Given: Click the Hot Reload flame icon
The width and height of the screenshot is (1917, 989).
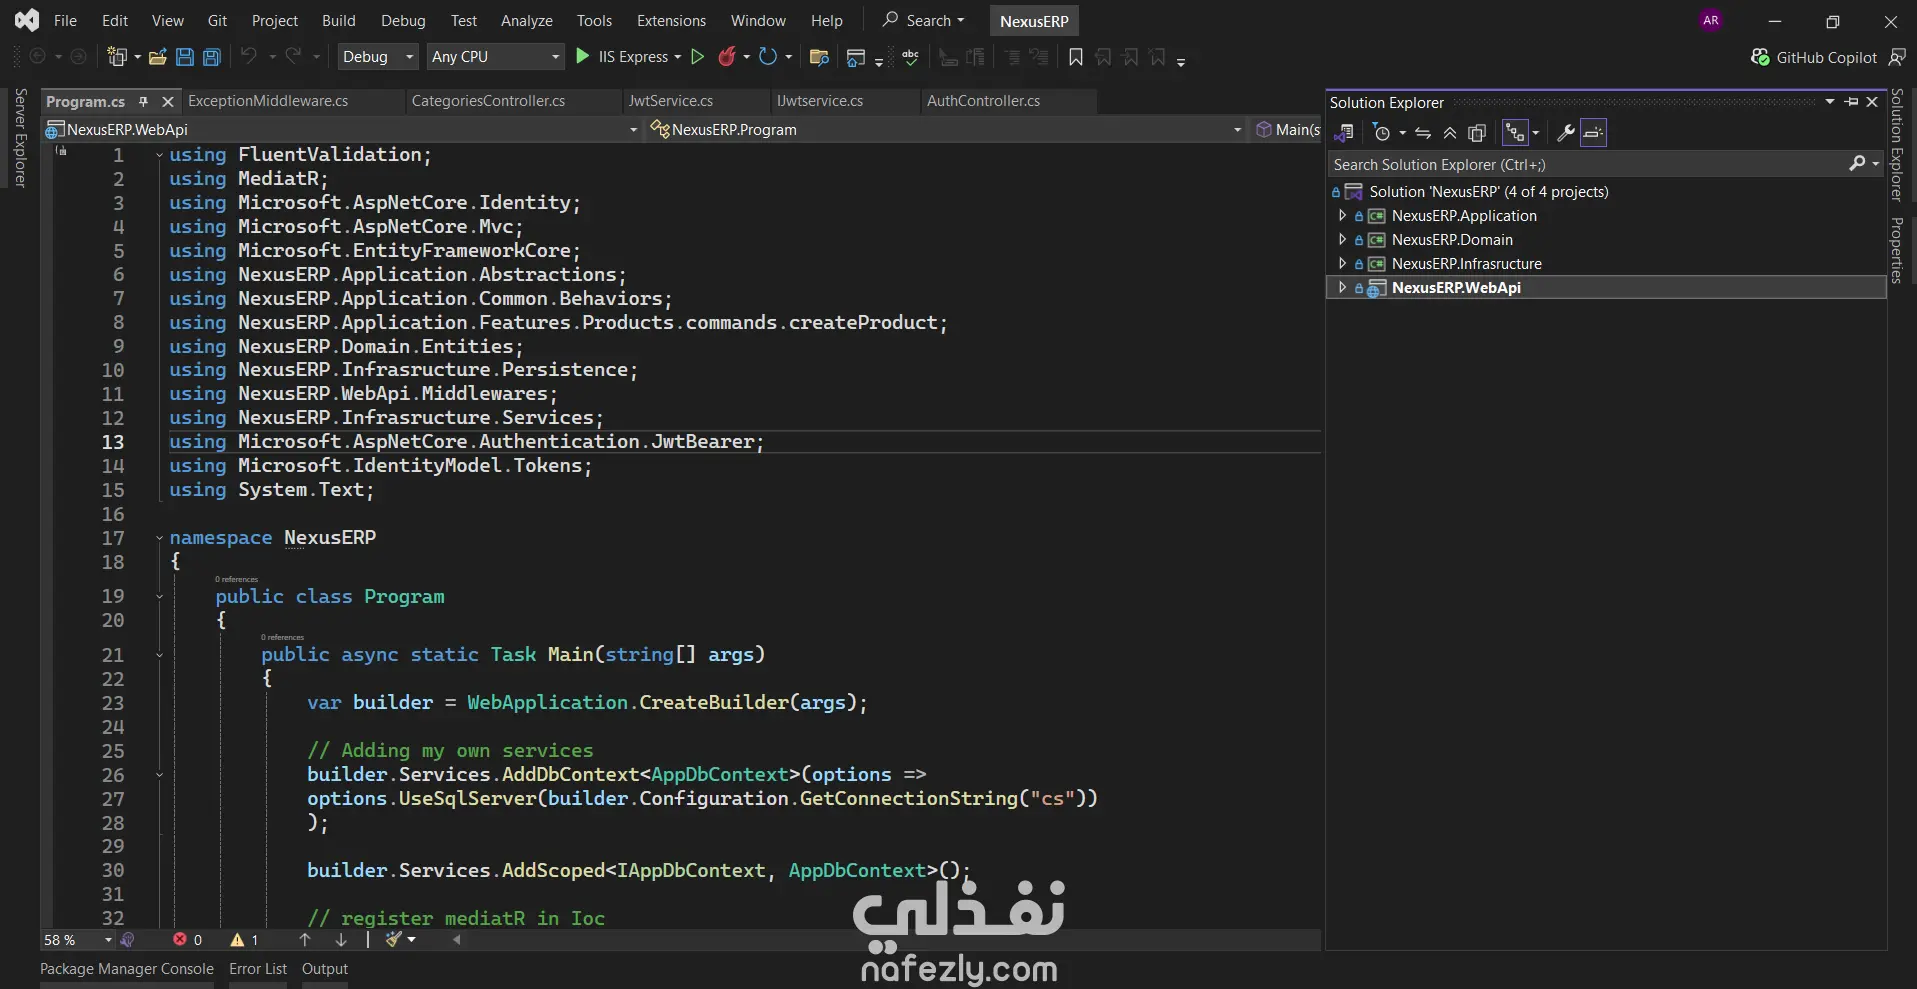Looking at the screenshot, I should click(x=727, y=57).
